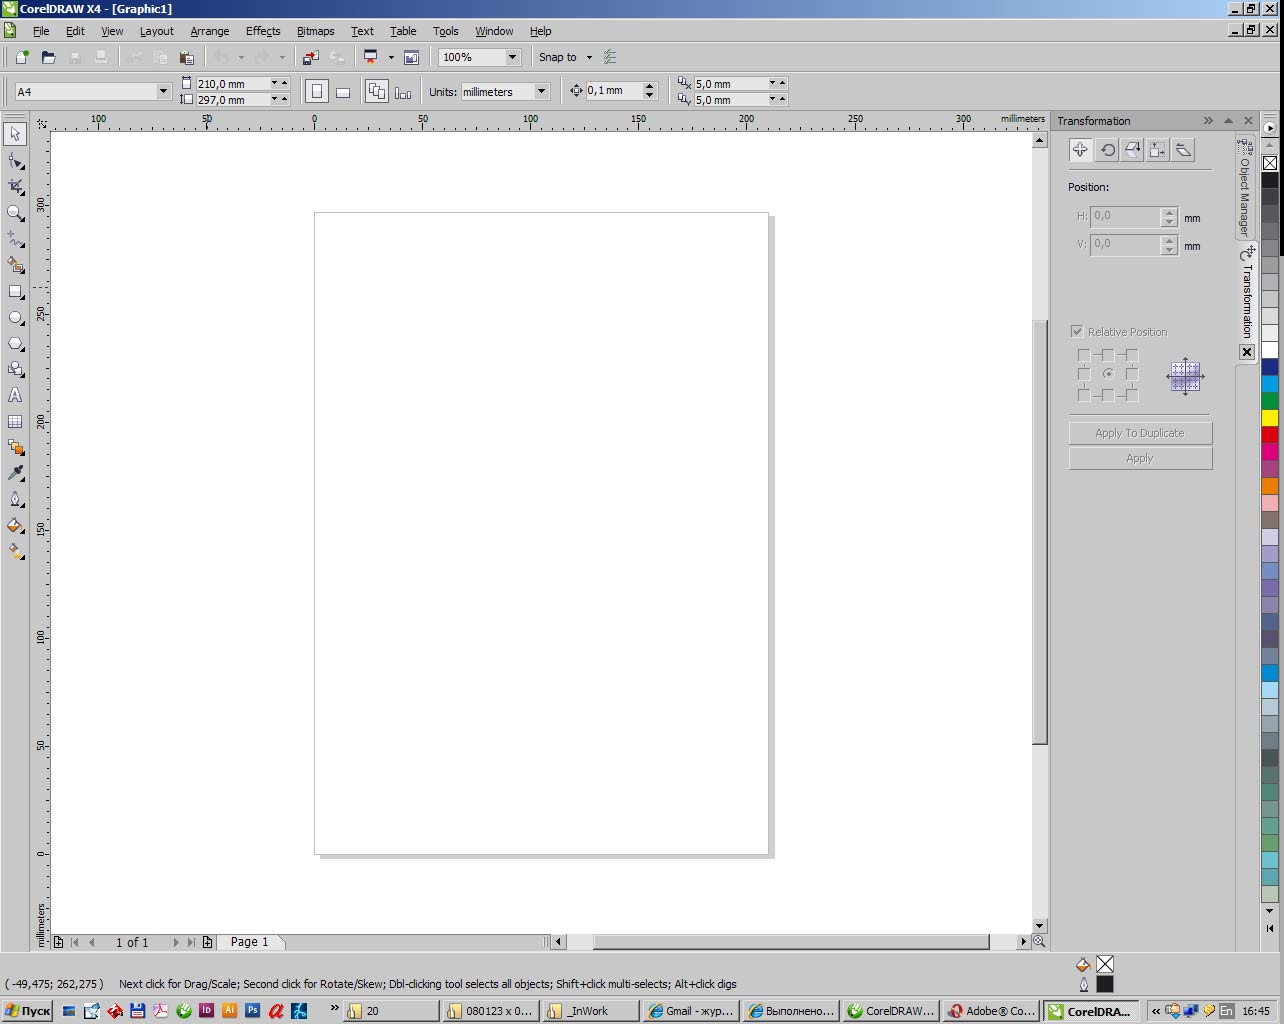Screen dimensions: 1284x1024
Task: Click the page width field showing 210,0 mm
Action: tap(232, 84)
